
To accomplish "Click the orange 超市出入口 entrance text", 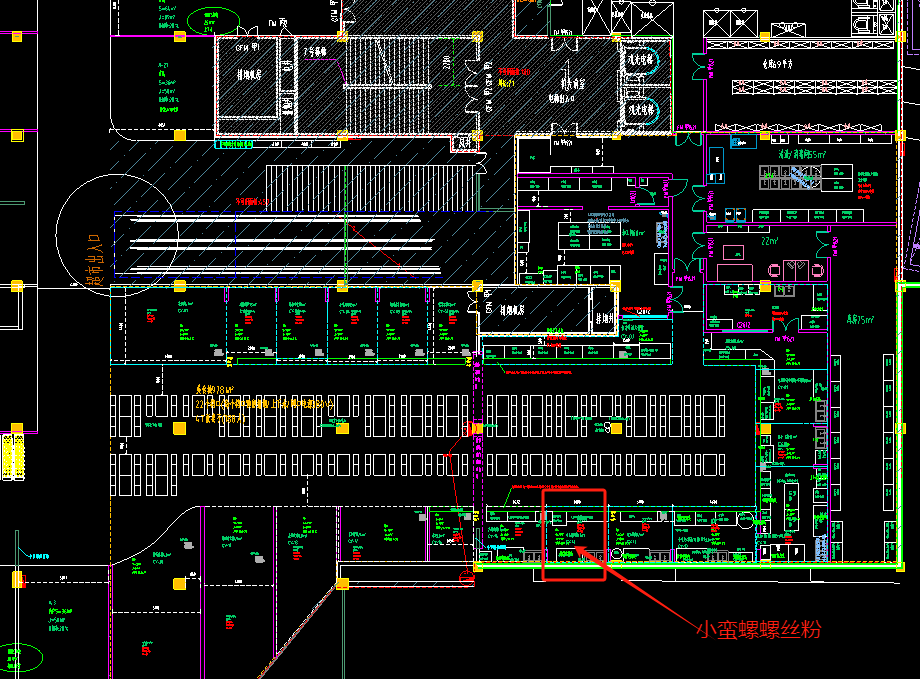I will [x=96, y=261].
